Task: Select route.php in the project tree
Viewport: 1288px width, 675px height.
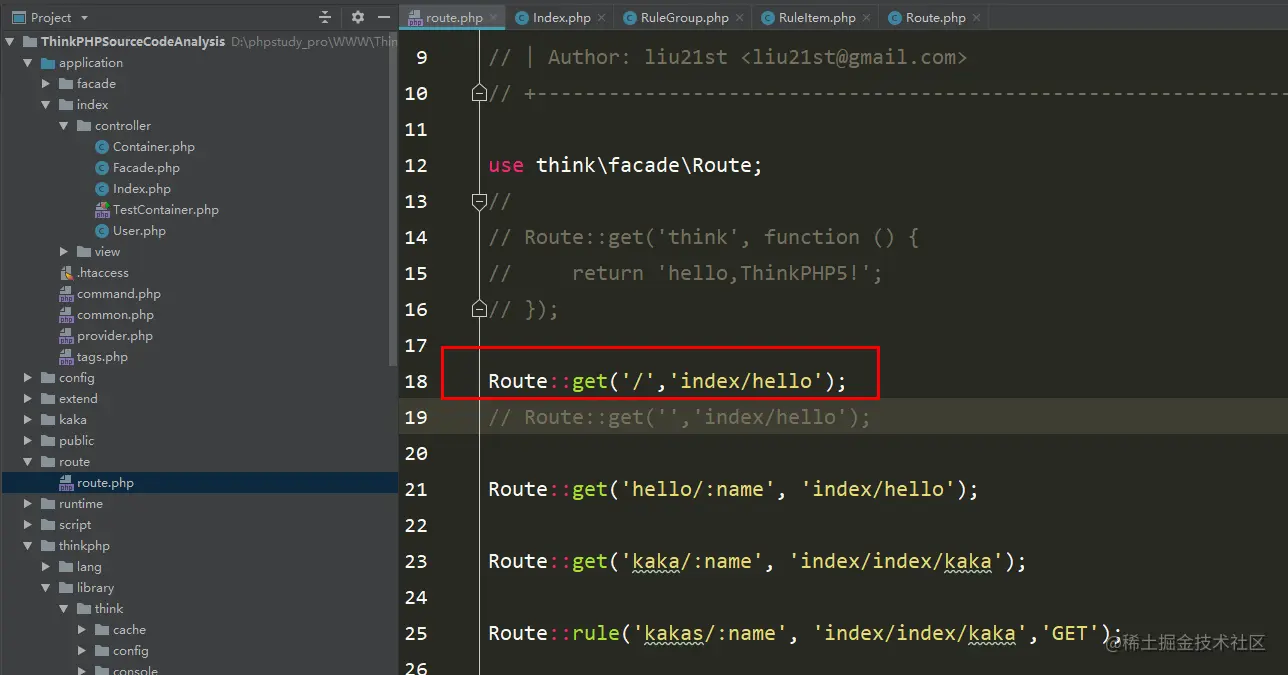Action: click(x=105, y=483)
